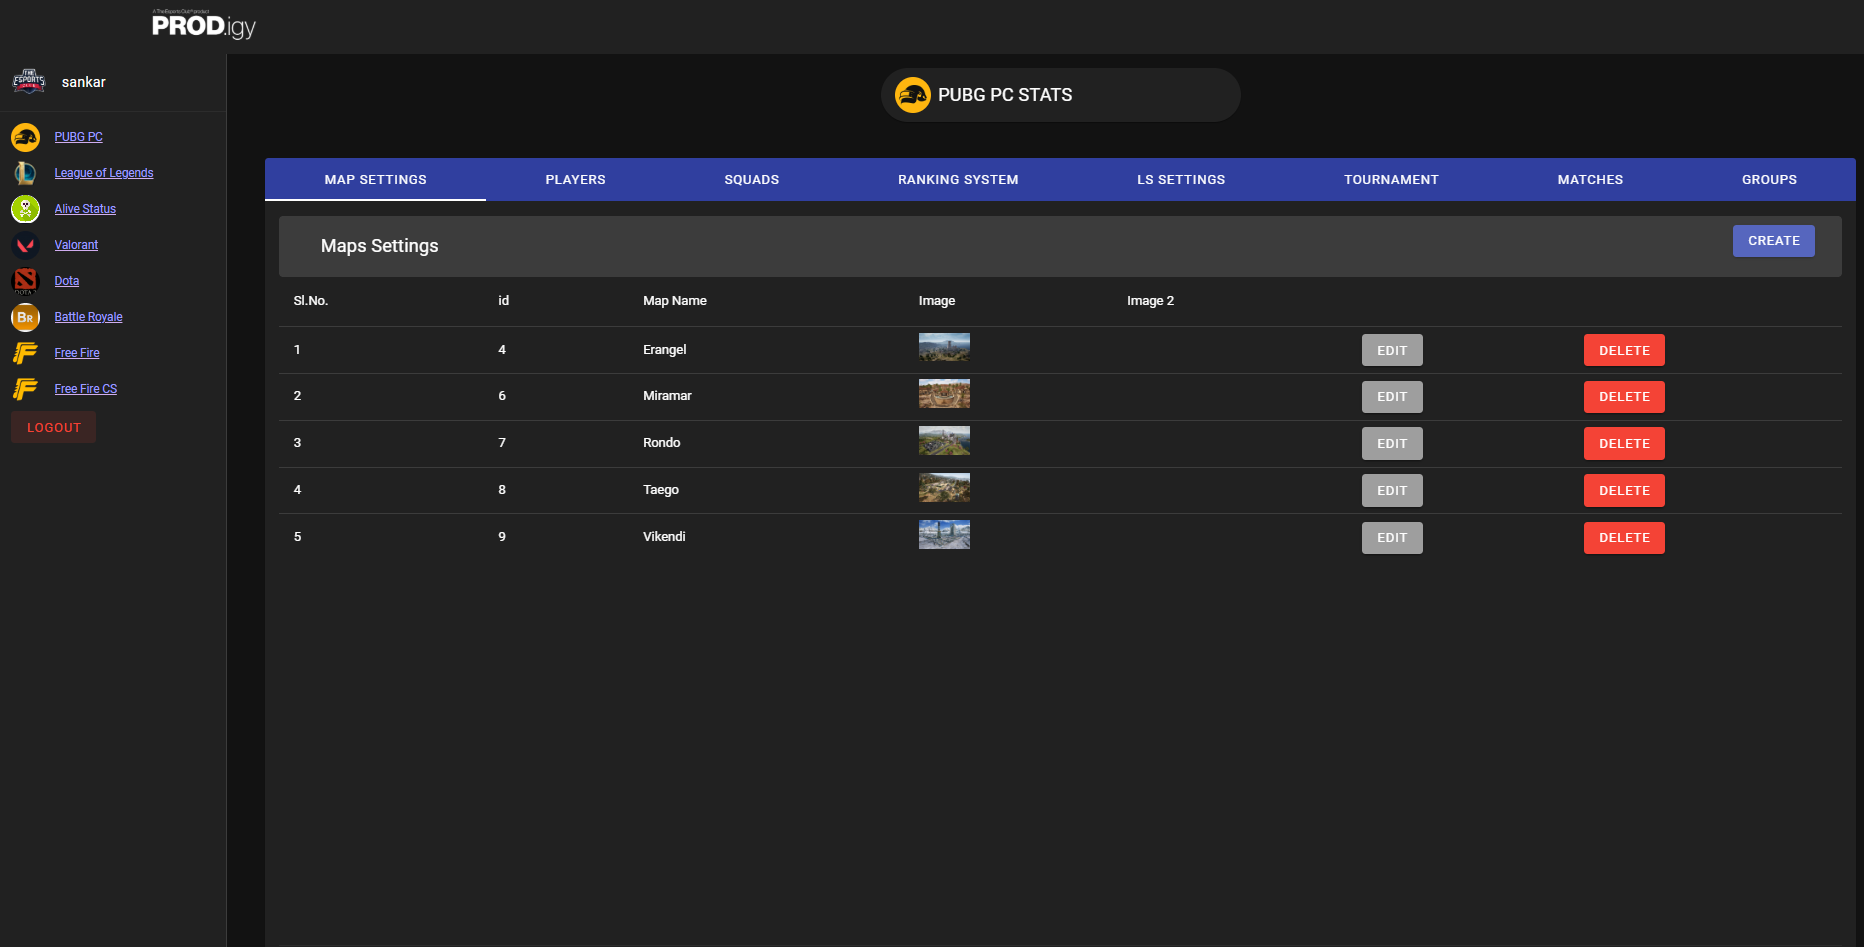
Task: Open the Squads tab
Action: tap(751, 179)
